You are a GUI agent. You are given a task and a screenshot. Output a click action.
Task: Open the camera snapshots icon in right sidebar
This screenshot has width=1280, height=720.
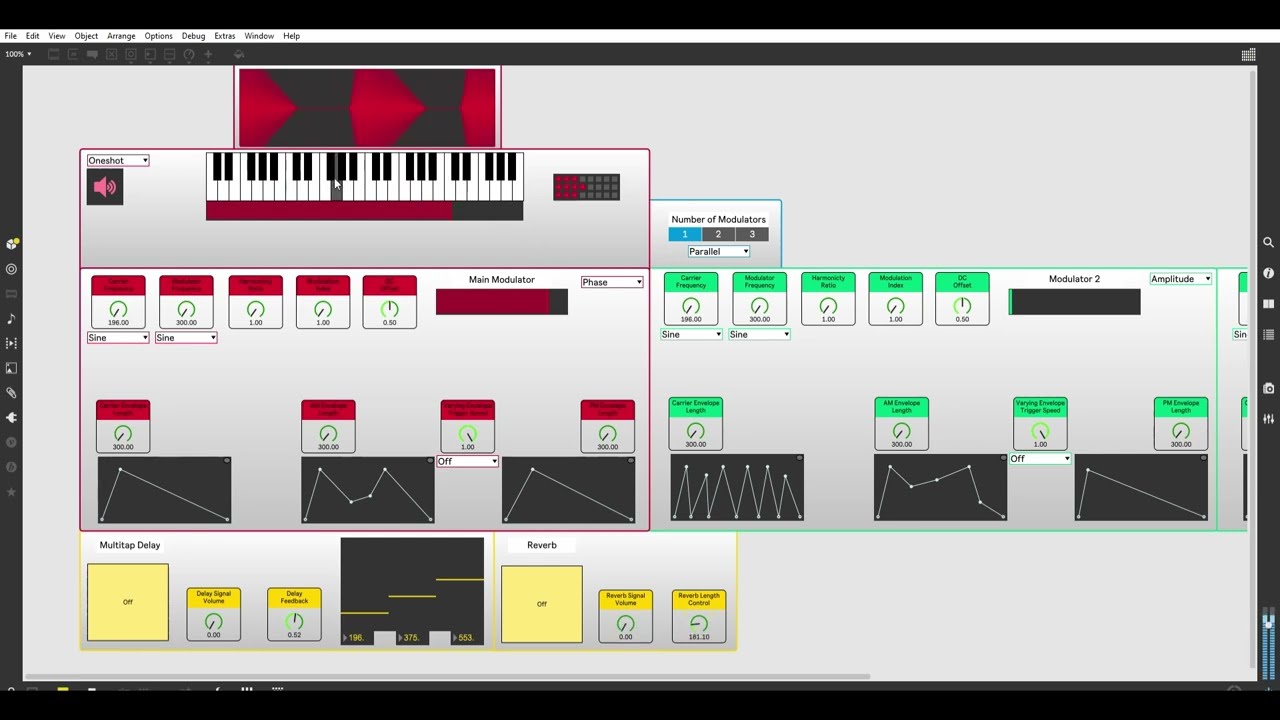(x=1268, y=388)
